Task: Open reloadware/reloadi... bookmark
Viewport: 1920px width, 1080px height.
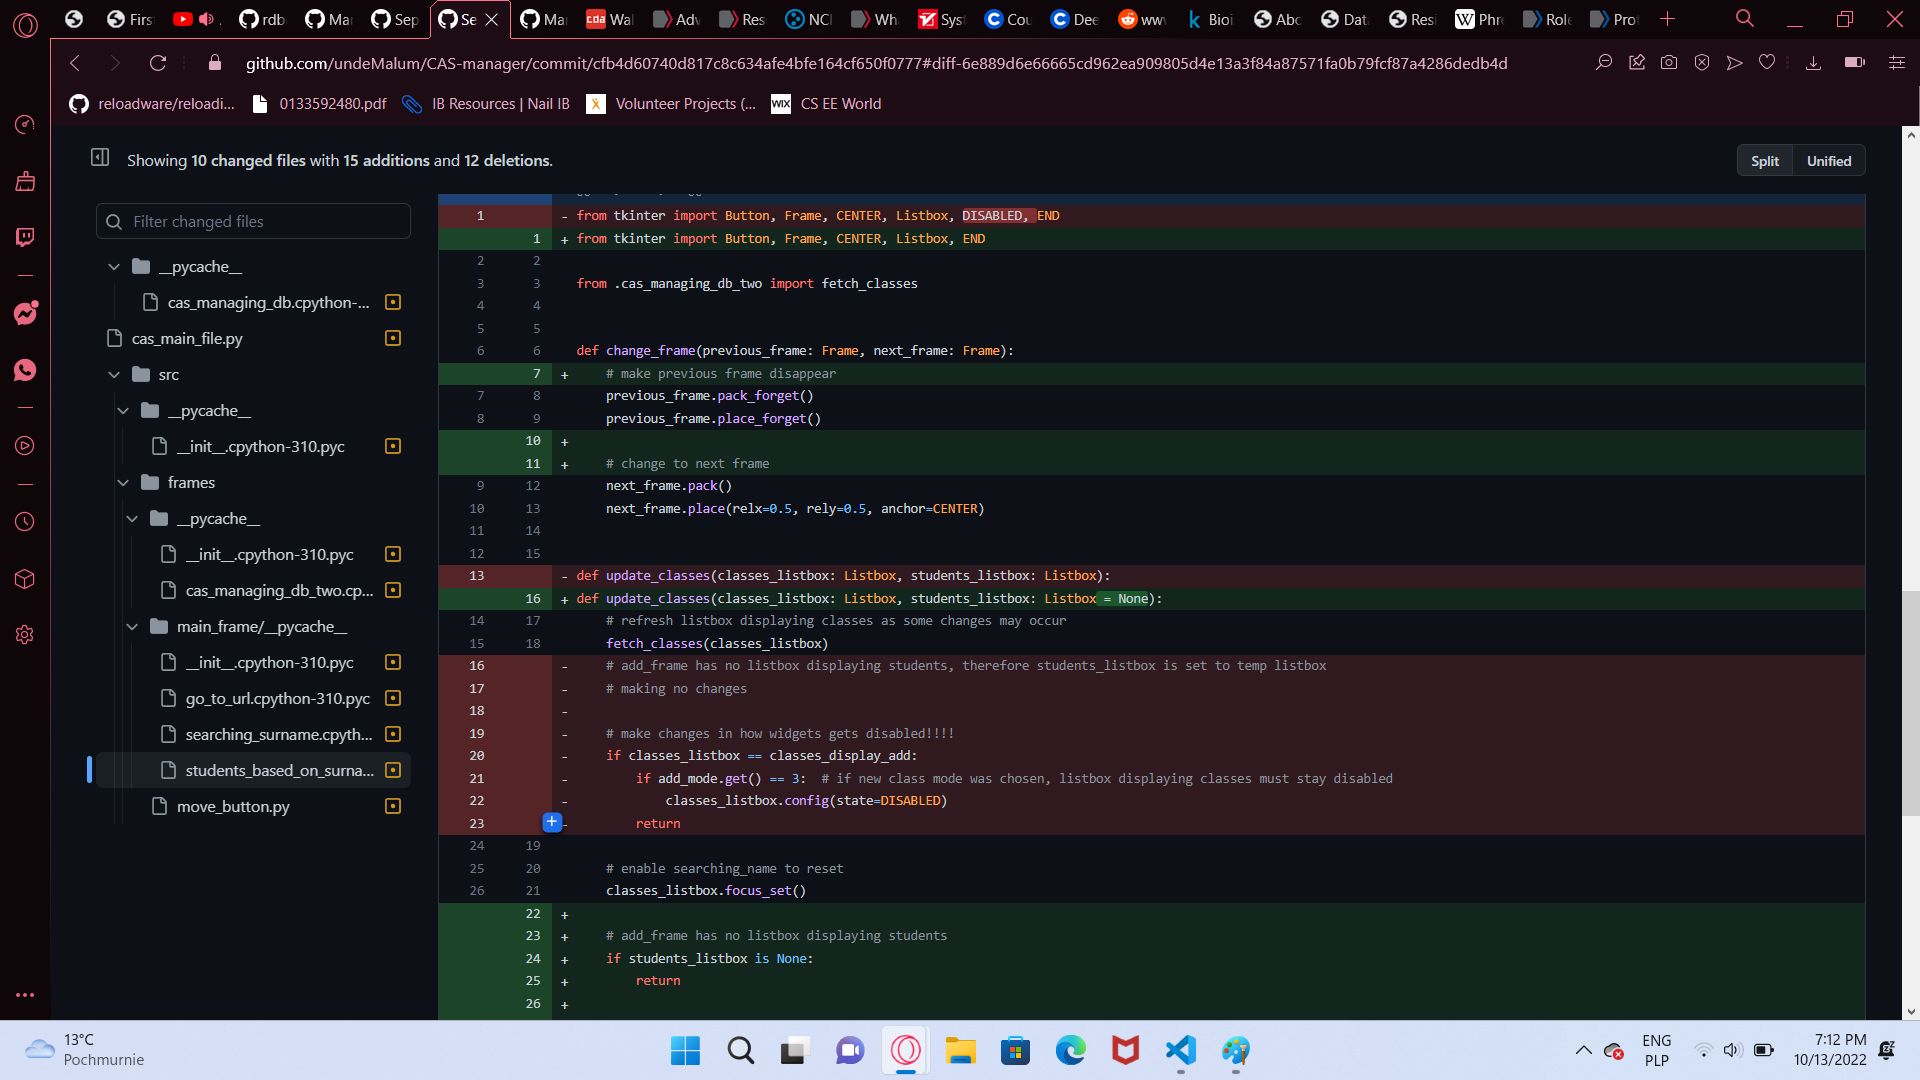Action: point(152,104)
